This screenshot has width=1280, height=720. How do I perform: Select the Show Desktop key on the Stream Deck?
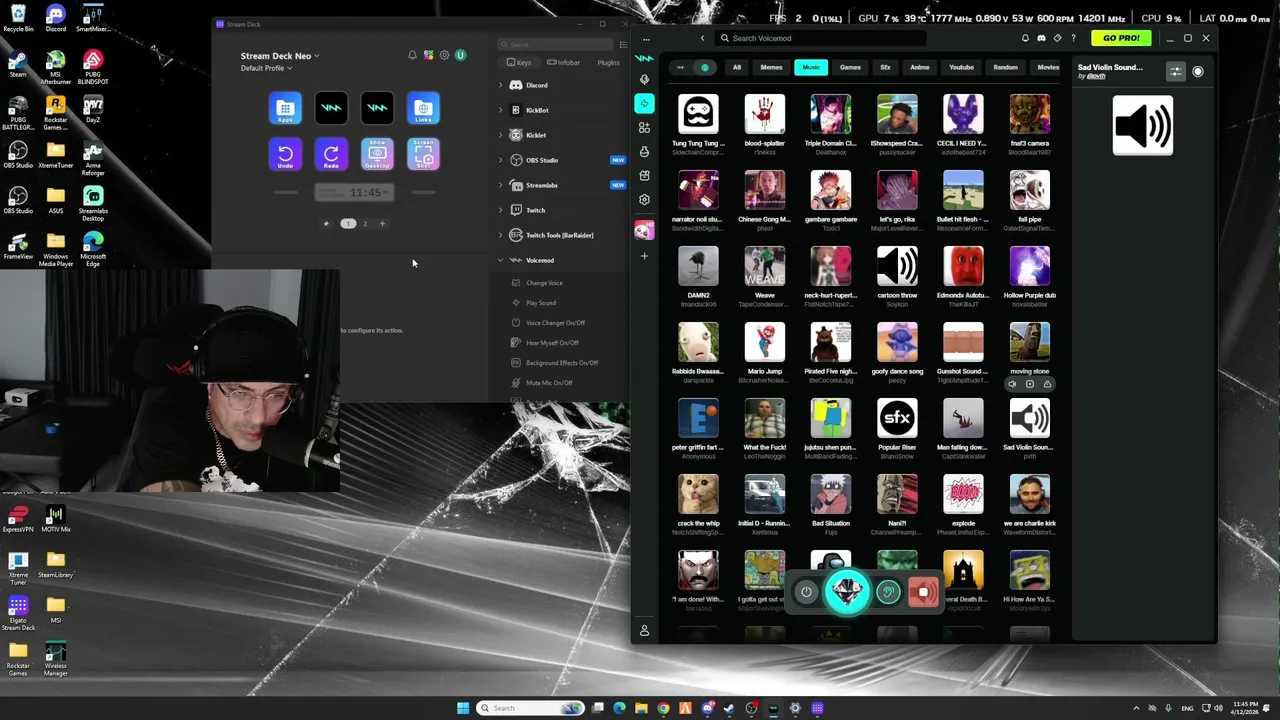coord(377,154)
